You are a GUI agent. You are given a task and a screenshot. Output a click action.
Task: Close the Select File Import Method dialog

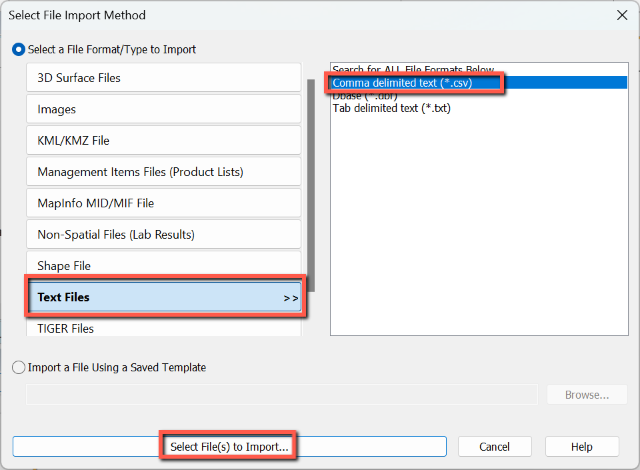[622, 15]
